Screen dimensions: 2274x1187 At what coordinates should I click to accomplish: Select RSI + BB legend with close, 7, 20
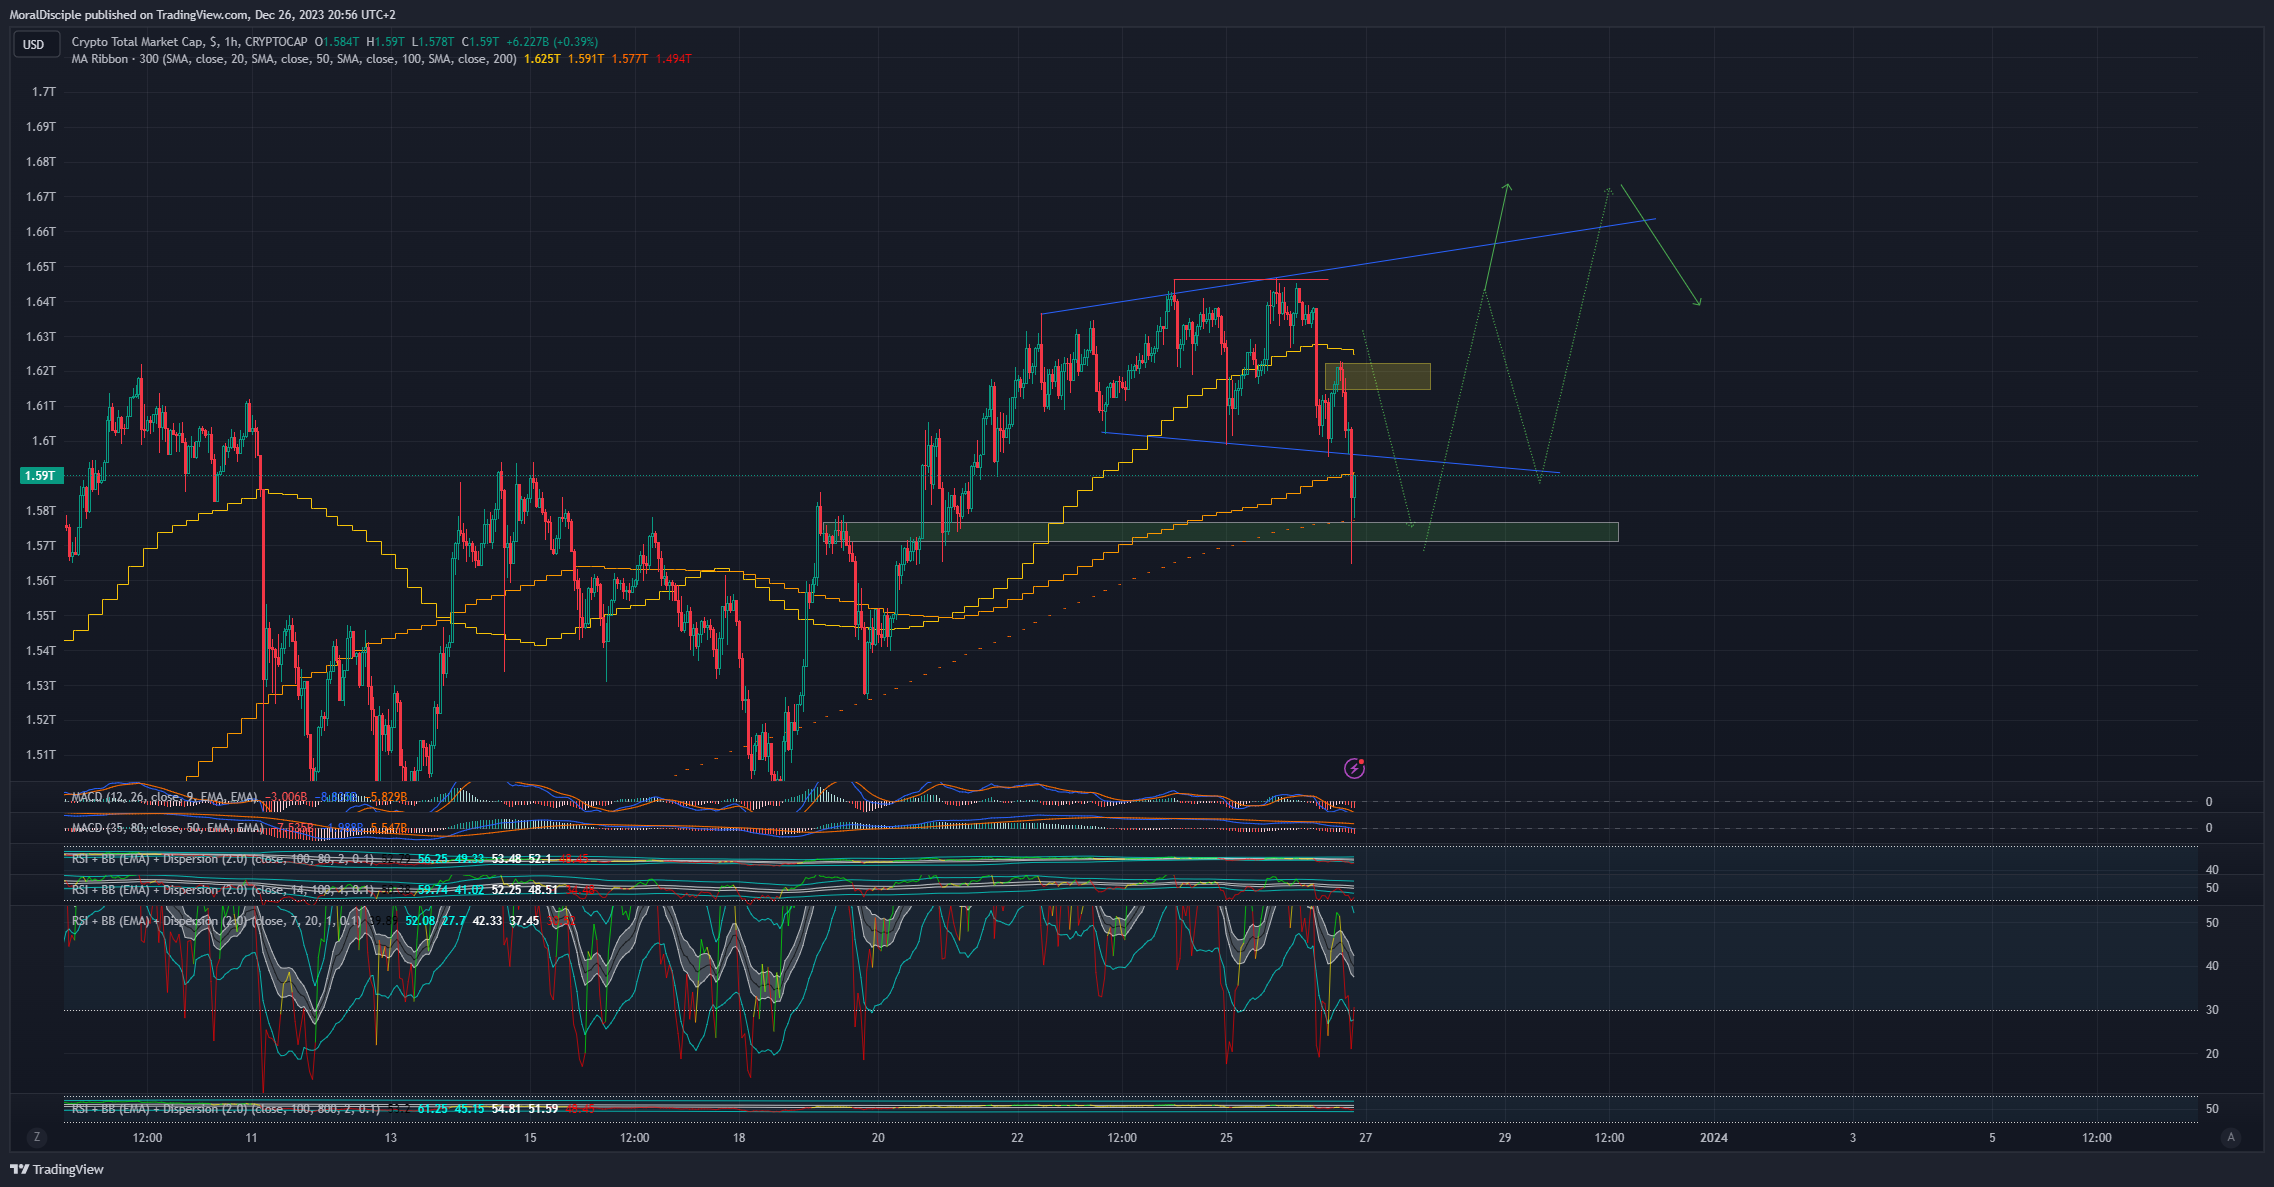click(x=216, y=921)
